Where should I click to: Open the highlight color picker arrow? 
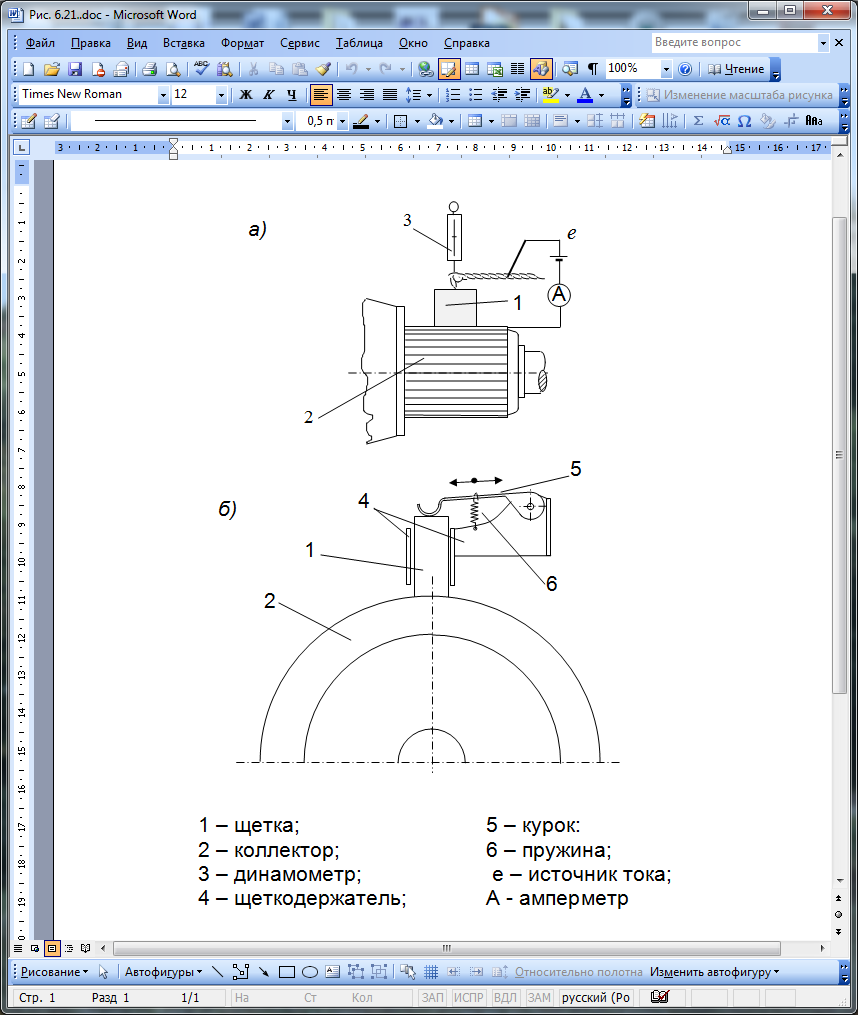tap(567, 95)
